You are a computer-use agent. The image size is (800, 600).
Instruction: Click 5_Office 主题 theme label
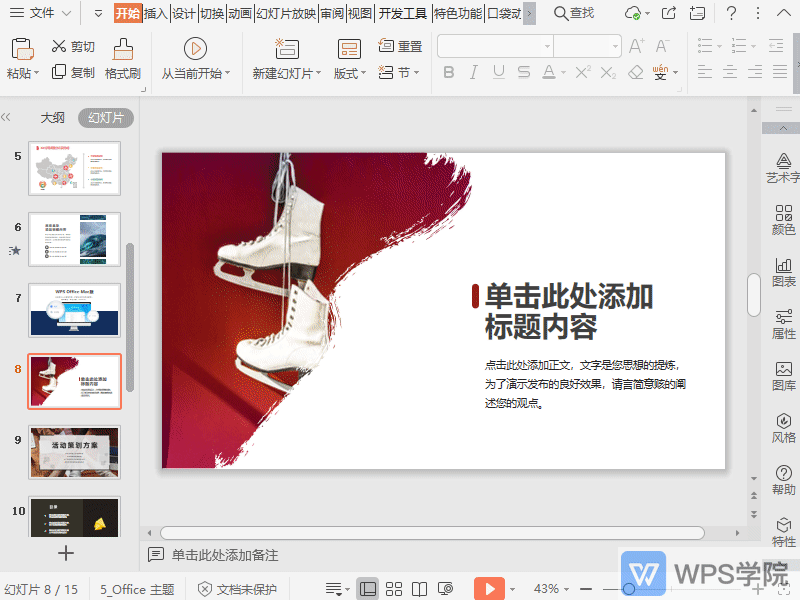[137, 589]
